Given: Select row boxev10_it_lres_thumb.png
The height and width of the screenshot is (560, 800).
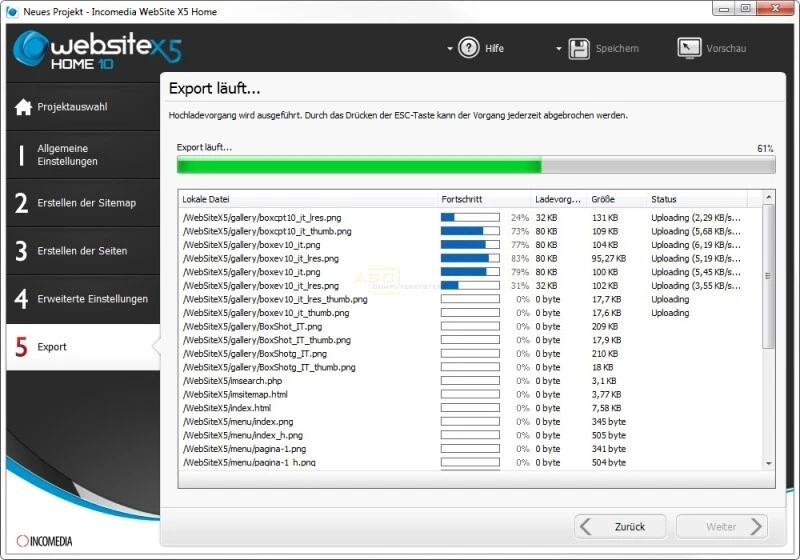Looking at the screenshot, I should point(470,299).
